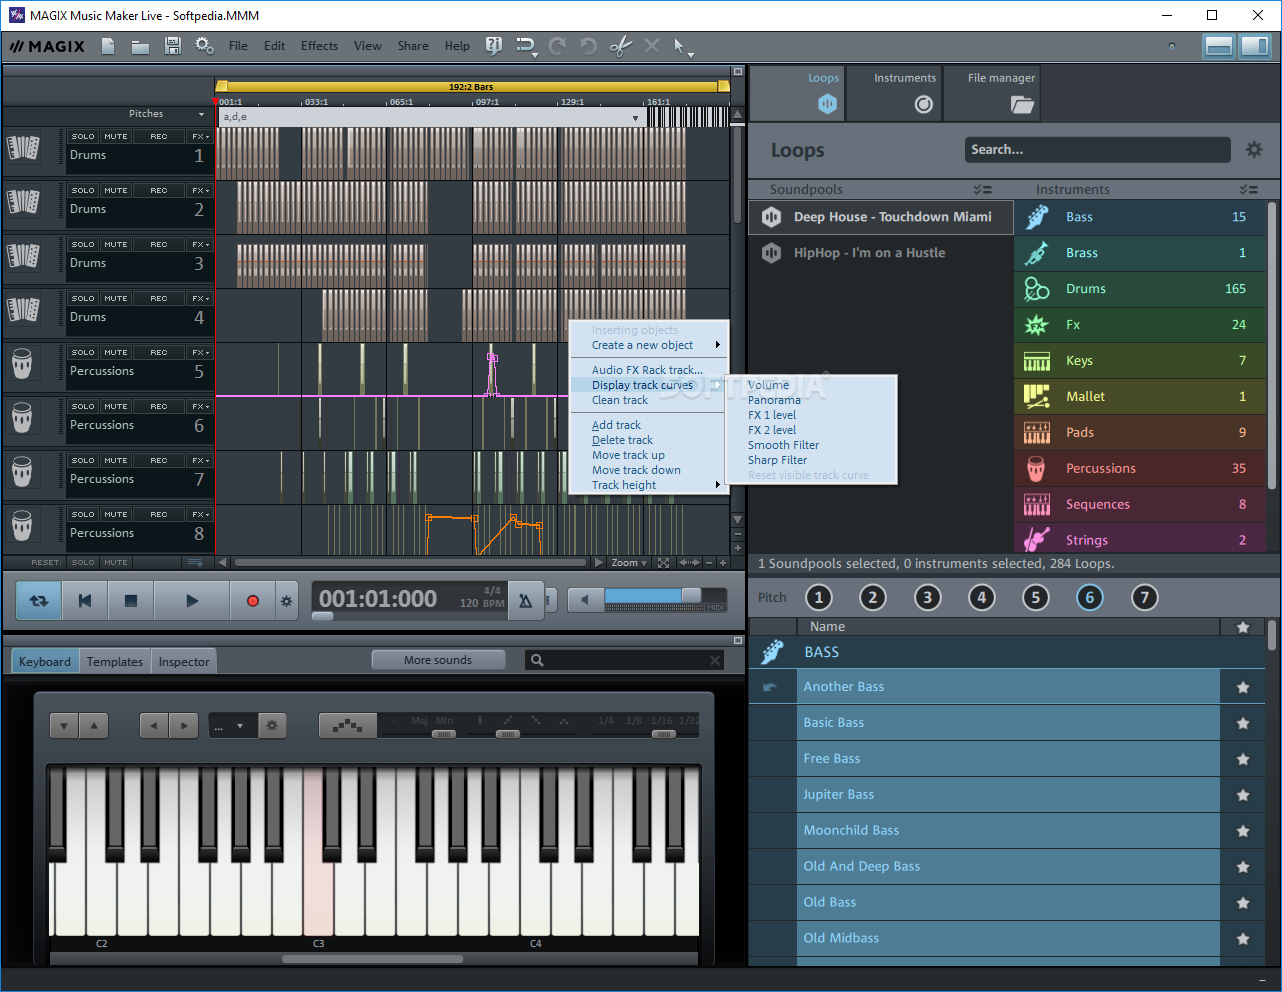The image size is (1282, 992).
Task: Open the Share menu
Action: pyautogui.click(x=413, y=46)
